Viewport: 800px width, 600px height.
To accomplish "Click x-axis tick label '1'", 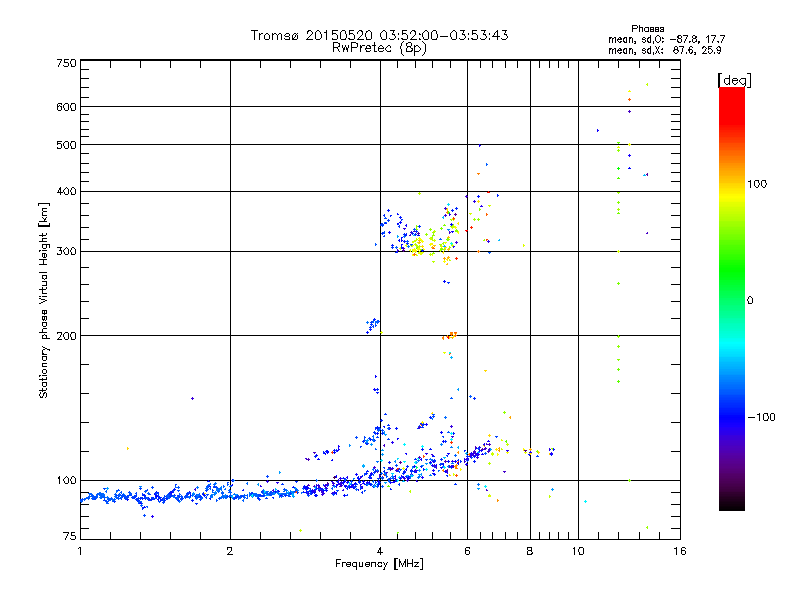I will click(80, 551).
